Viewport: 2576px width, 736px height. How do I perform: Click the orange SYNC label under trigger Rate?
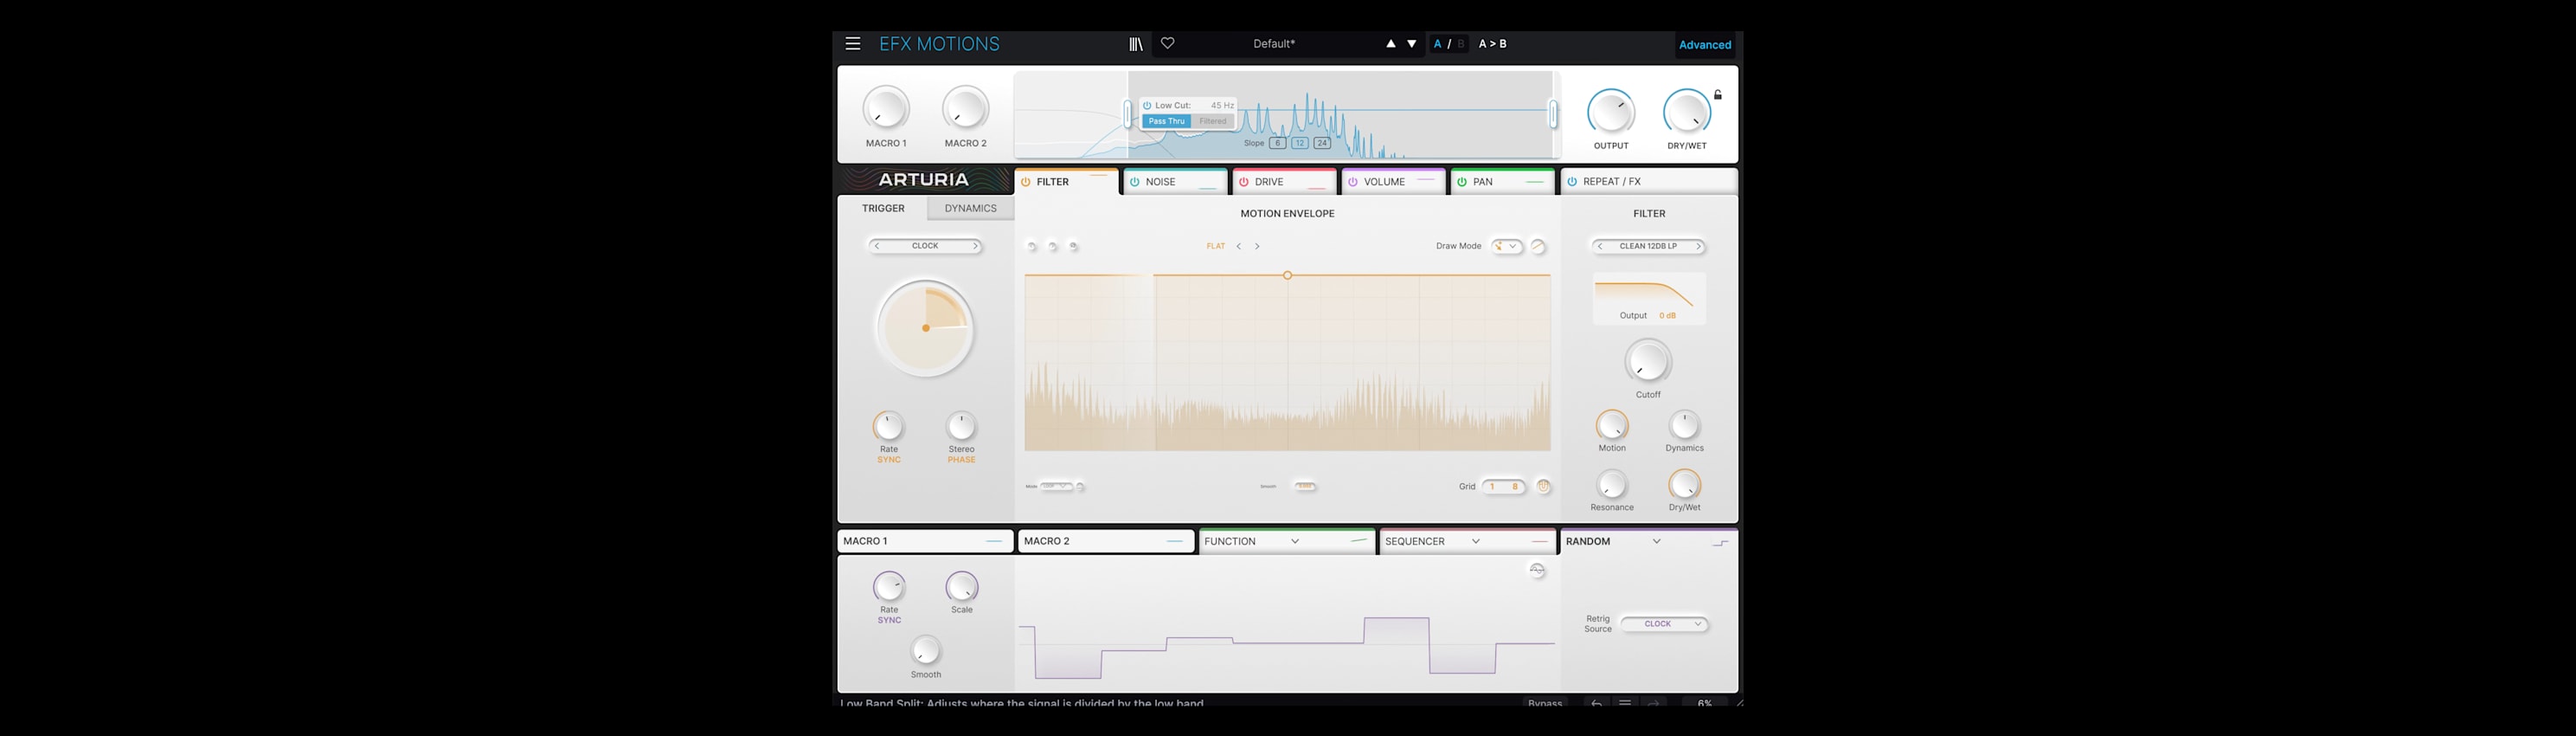pos(888,460)
